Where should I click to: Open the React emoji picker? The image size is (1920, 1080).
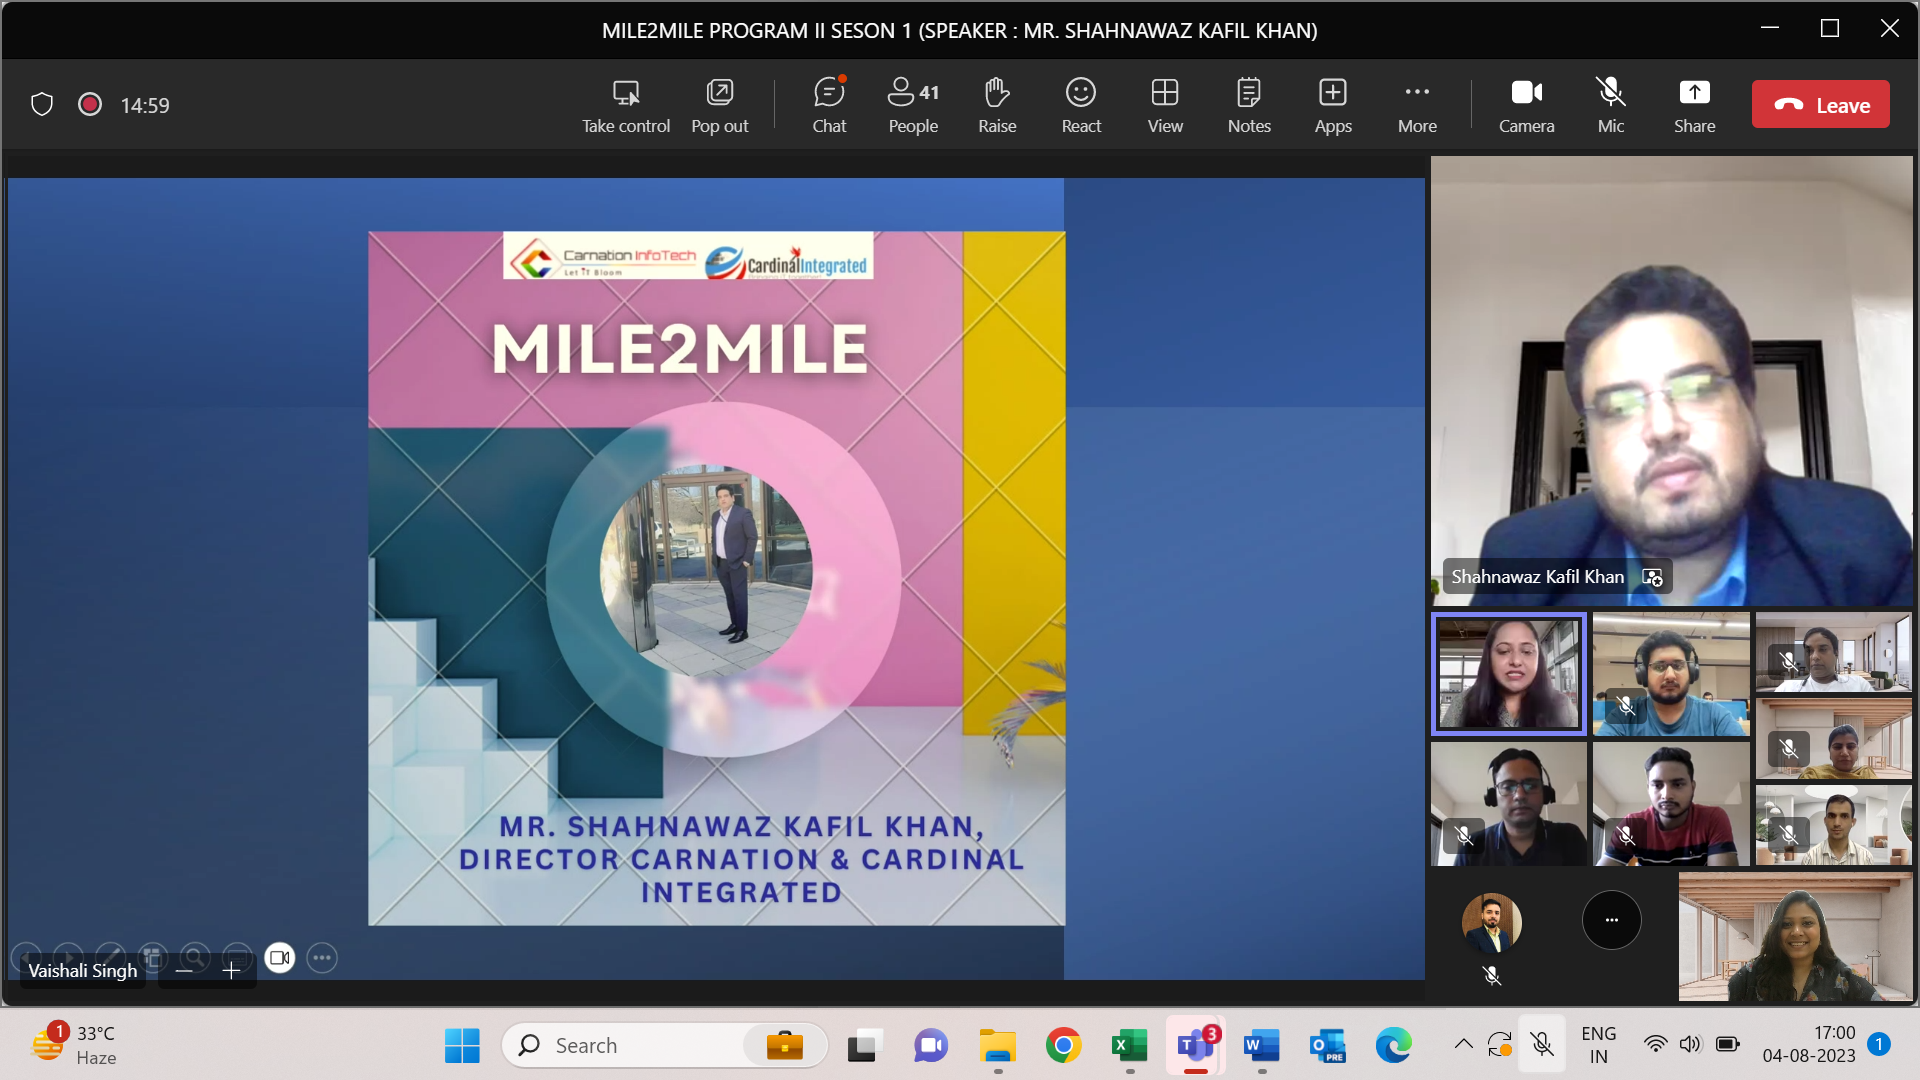coord(1080,105)
